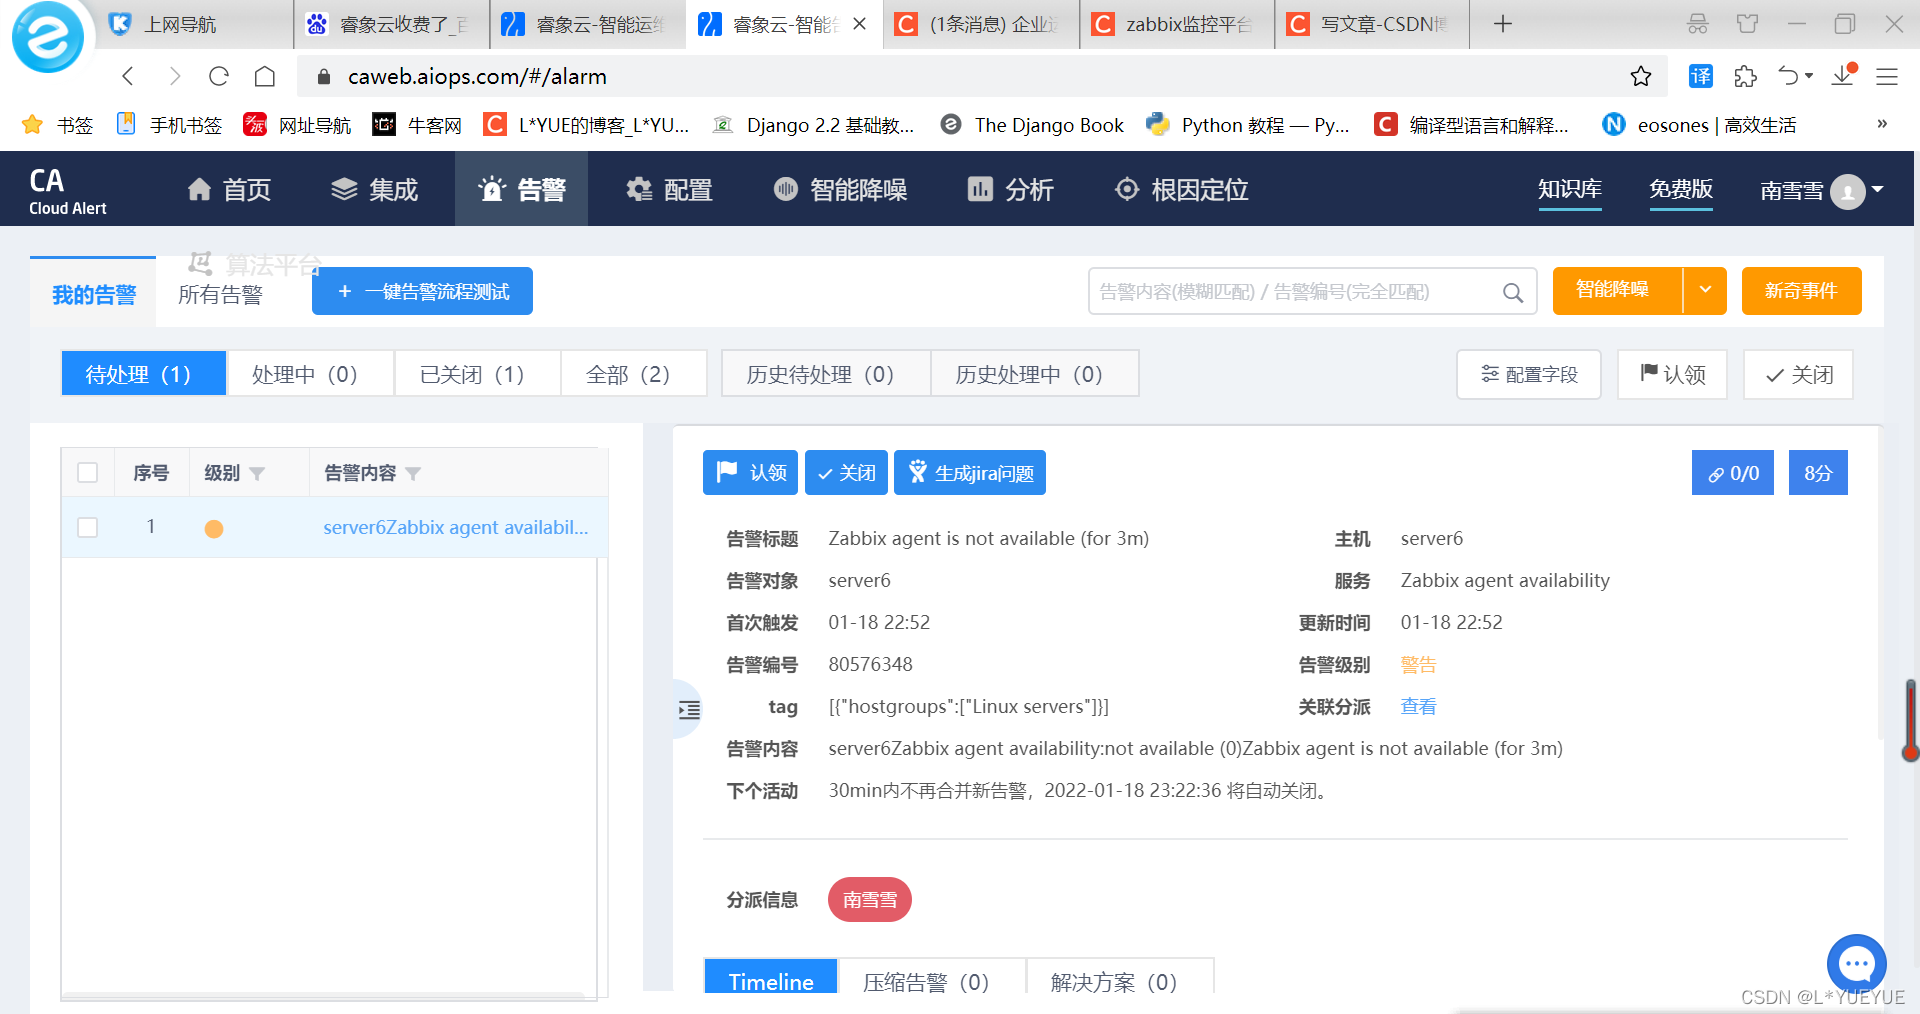
Task: Open a new browser tab
Action: (1503, 24)
